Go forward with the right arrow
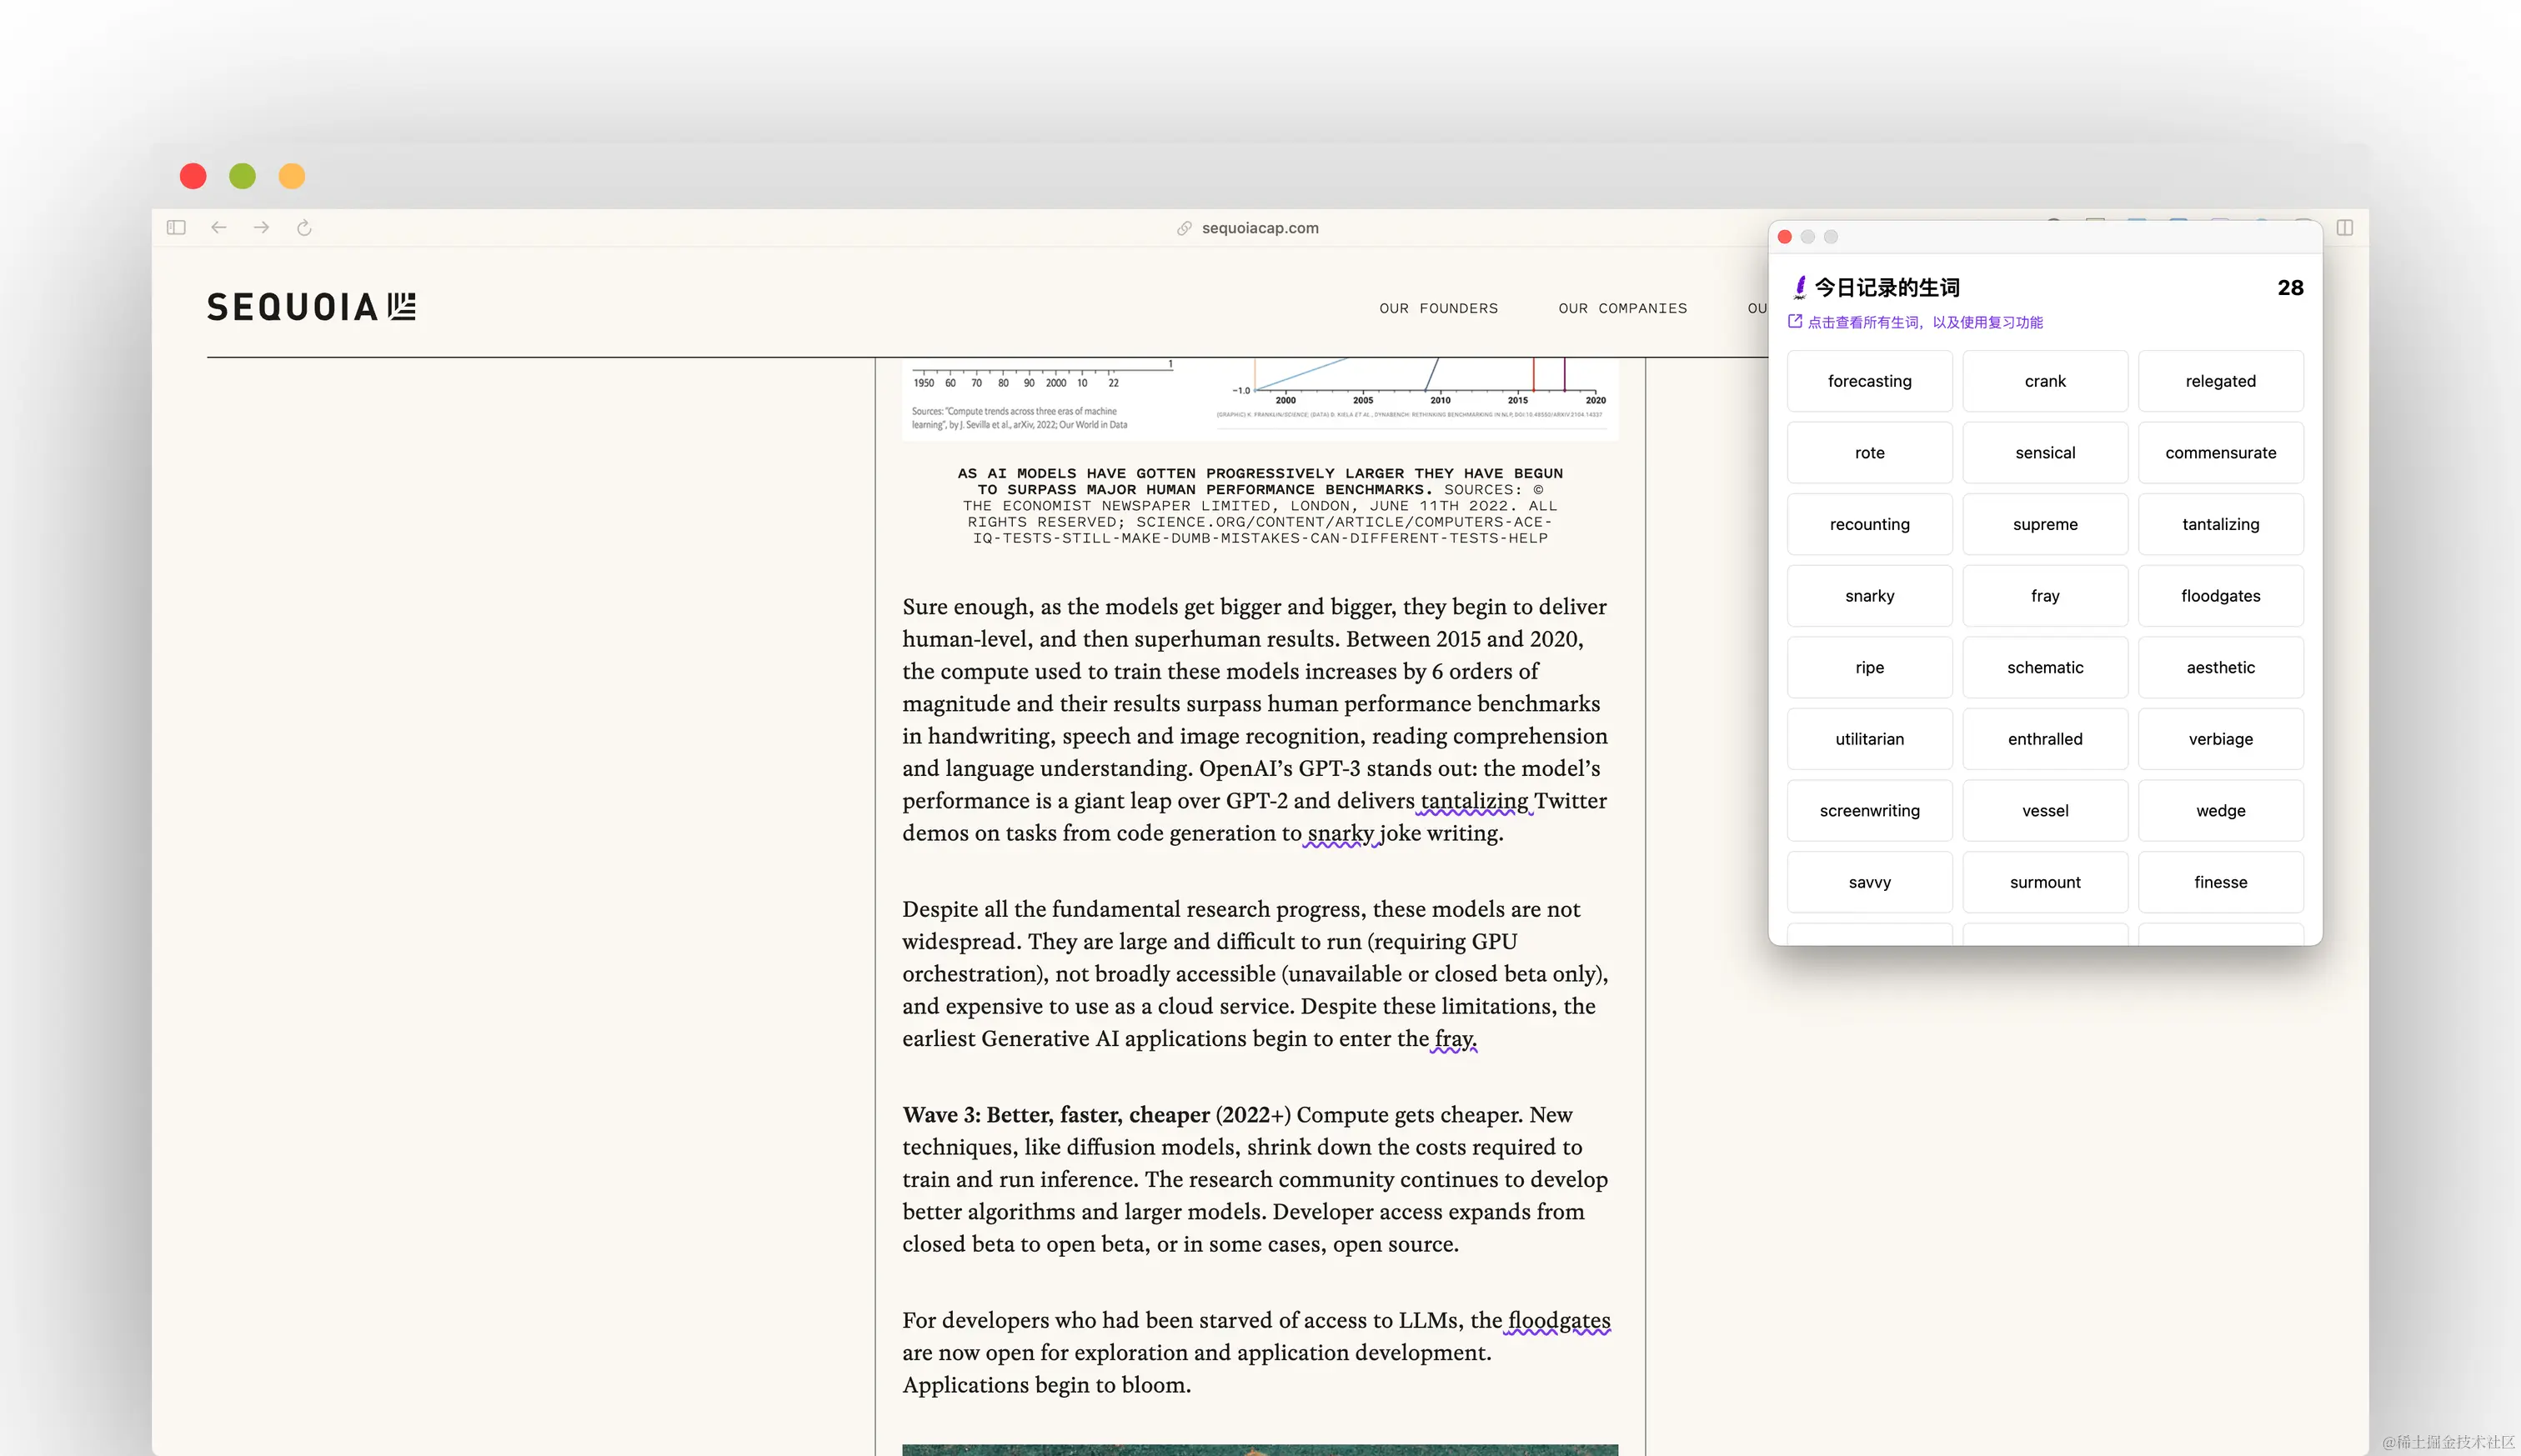The width and height of the screenshot is (2521, 1456). (262, 228)
